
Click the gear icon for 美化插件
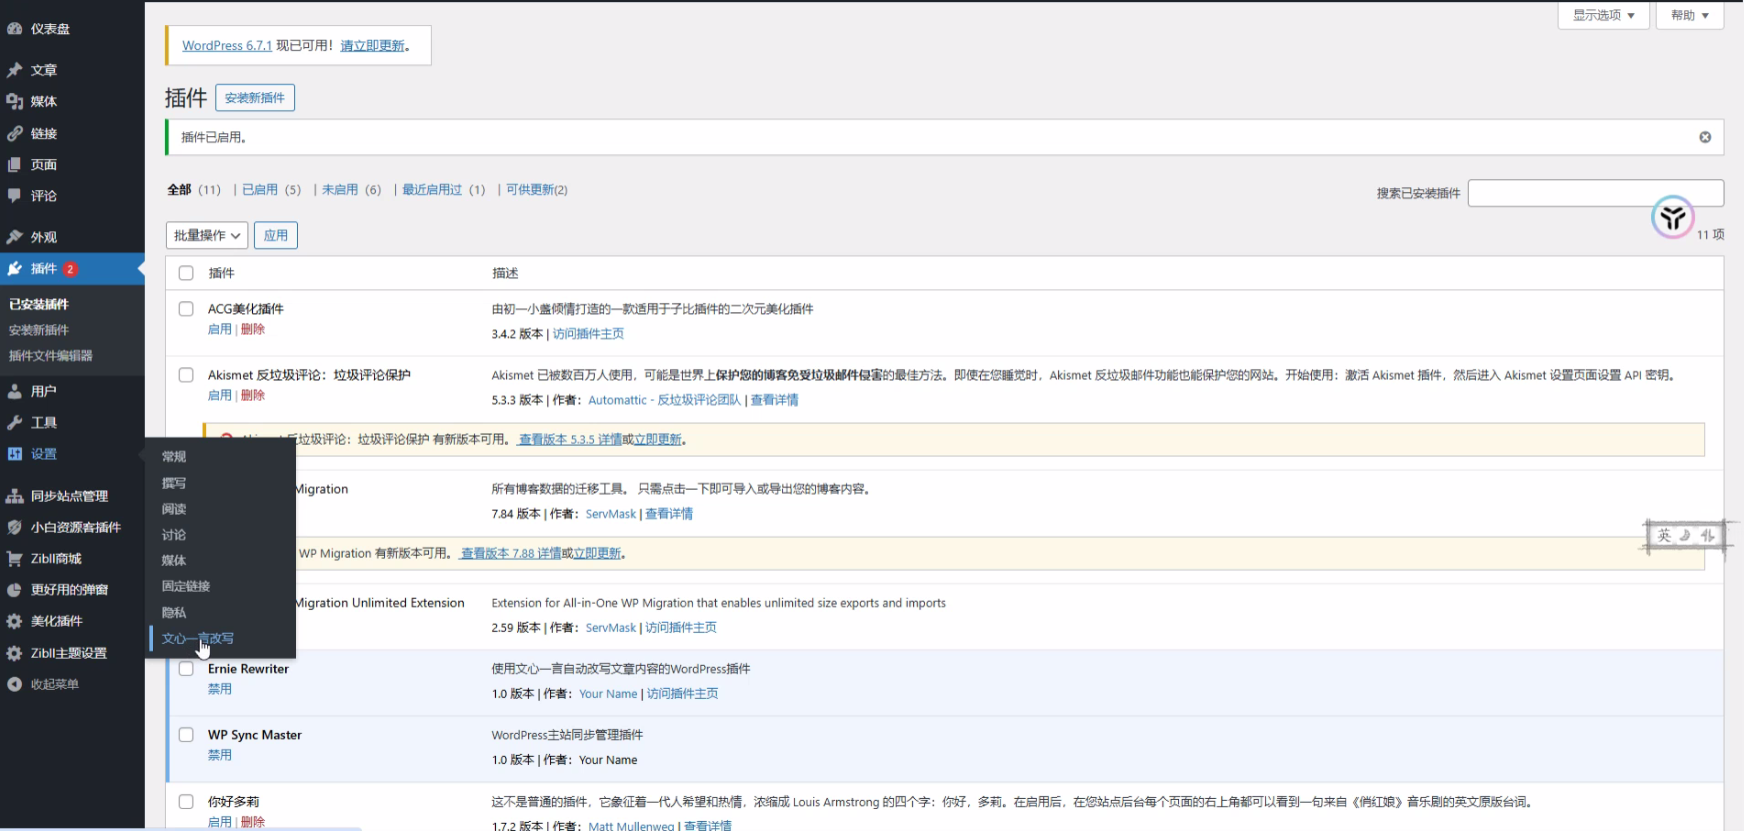point(15,621)
